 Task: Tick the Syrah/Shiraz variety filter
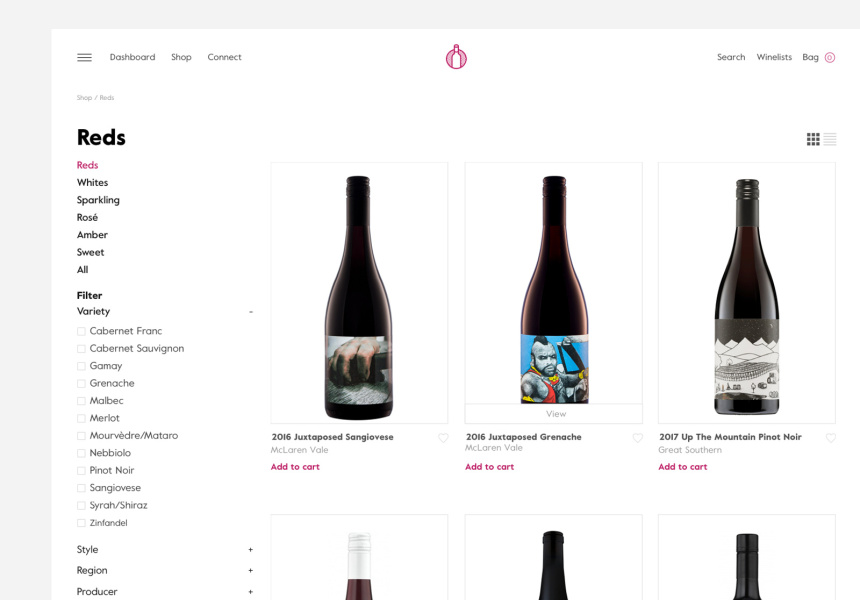[81, 506]
